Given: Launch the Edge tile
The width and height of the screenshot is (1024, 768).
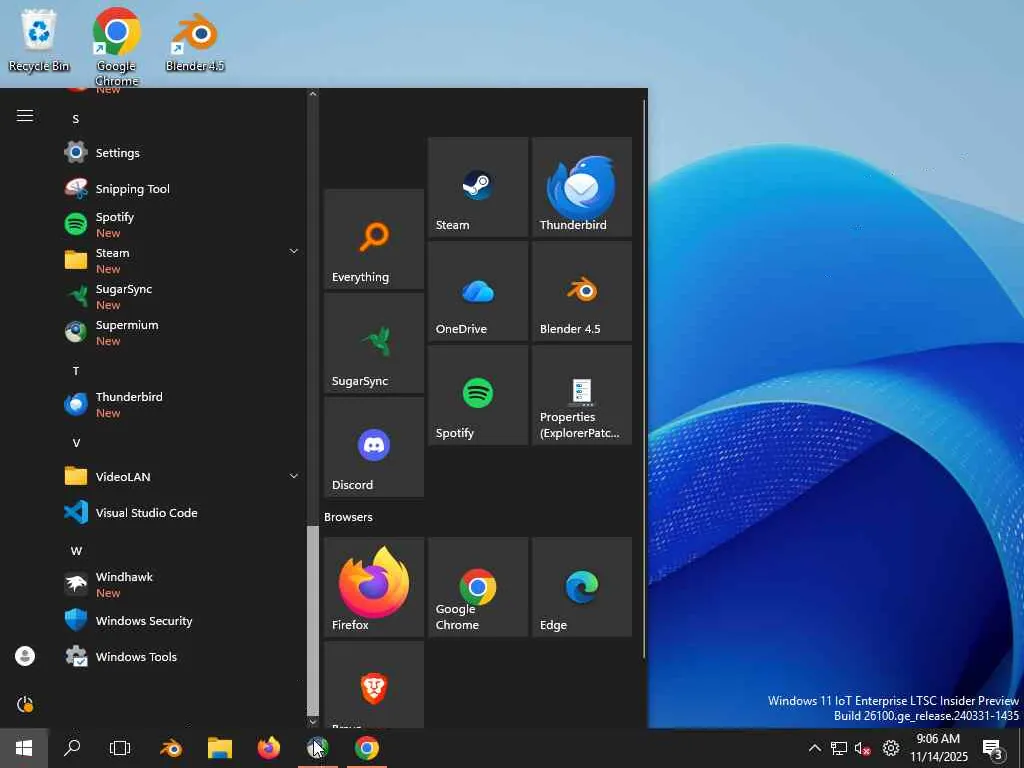Looking at the screenshot, I should pyautogui.click(x=582, y=586).
